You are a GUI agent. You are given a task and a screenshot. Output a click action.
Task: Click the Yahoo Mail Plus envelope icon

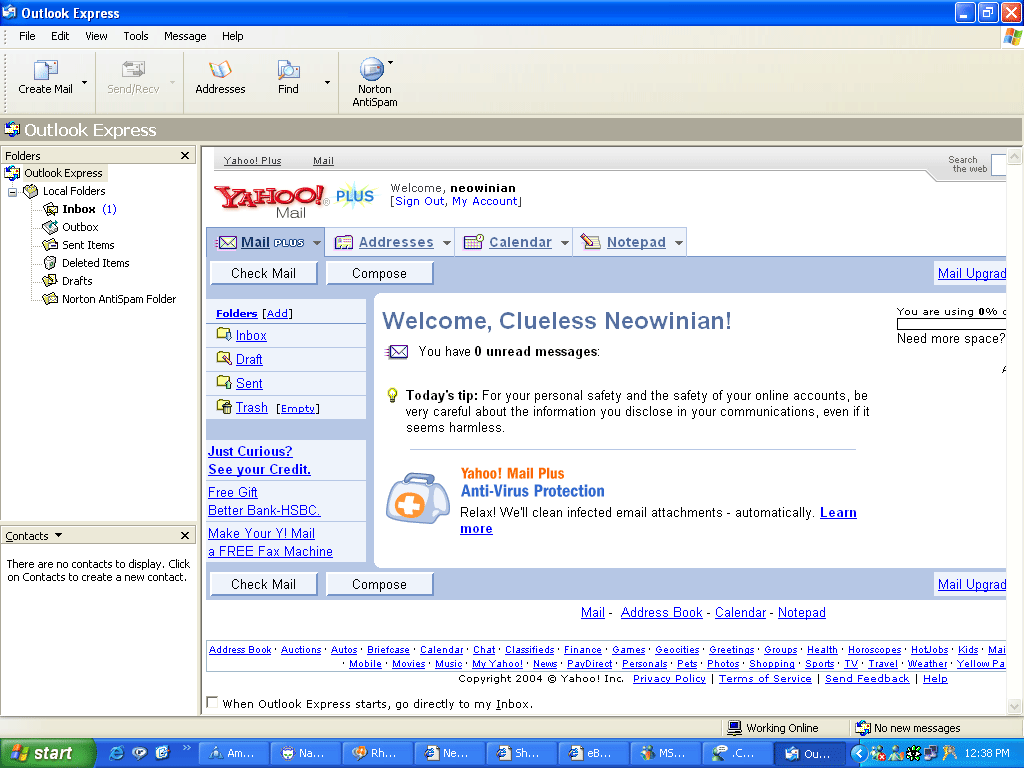pyautogui.click(x=227, y=242)
